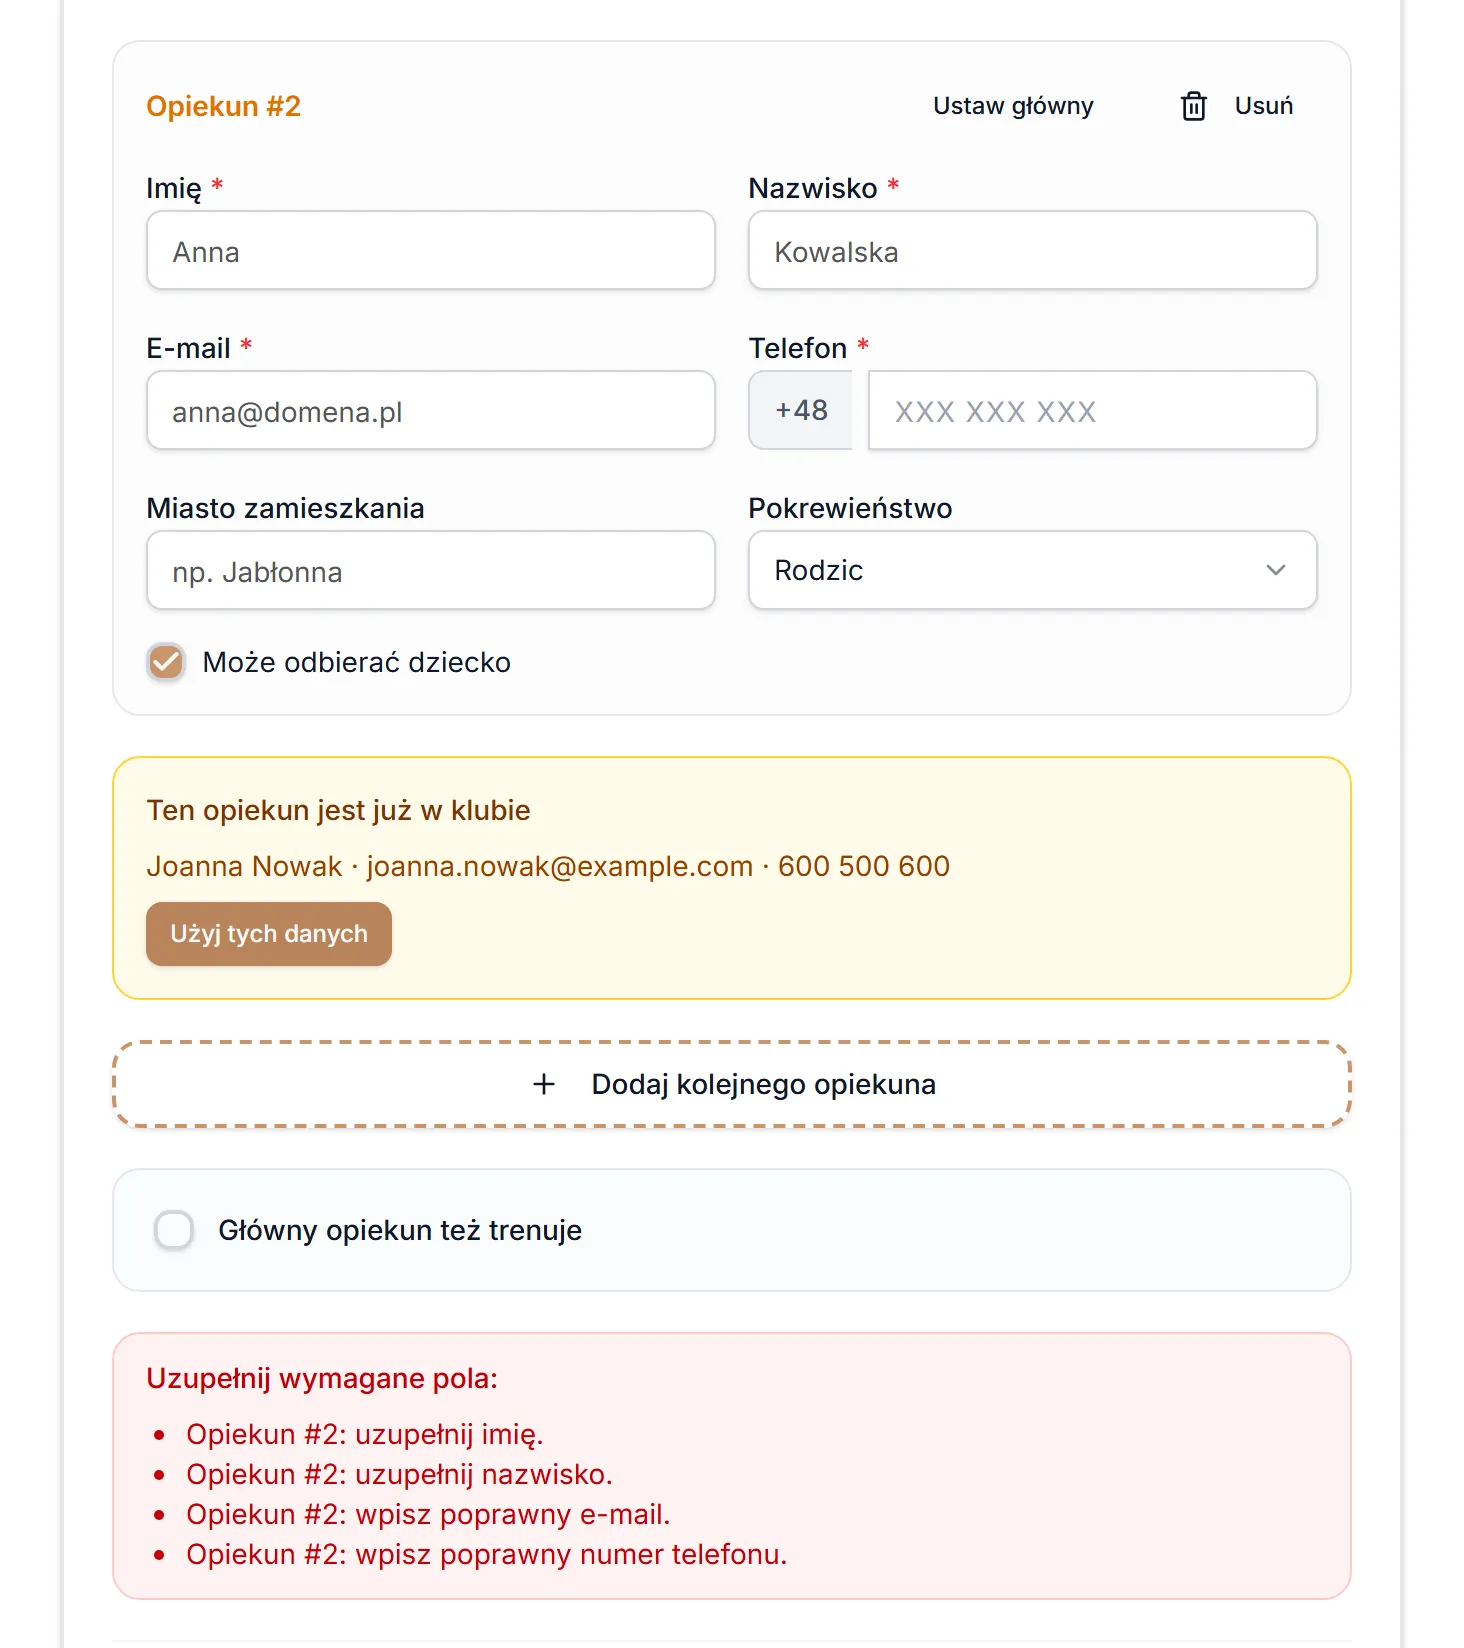Toggle the Może odbierać dziecko checkbox
Viewport: 1464px width, 1648px height.
pyautogui.click(x=166, y=662)
